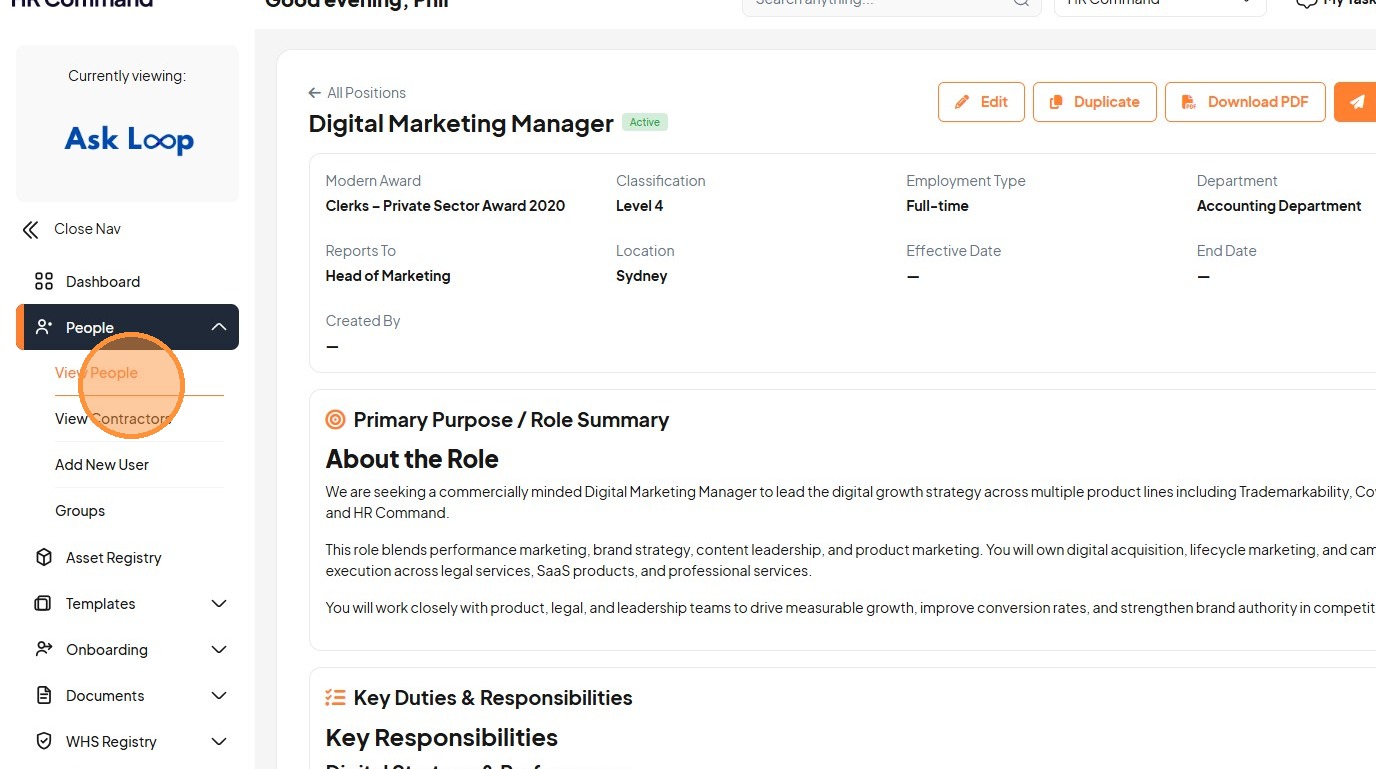Duplicate this position

coord(1094,102)
